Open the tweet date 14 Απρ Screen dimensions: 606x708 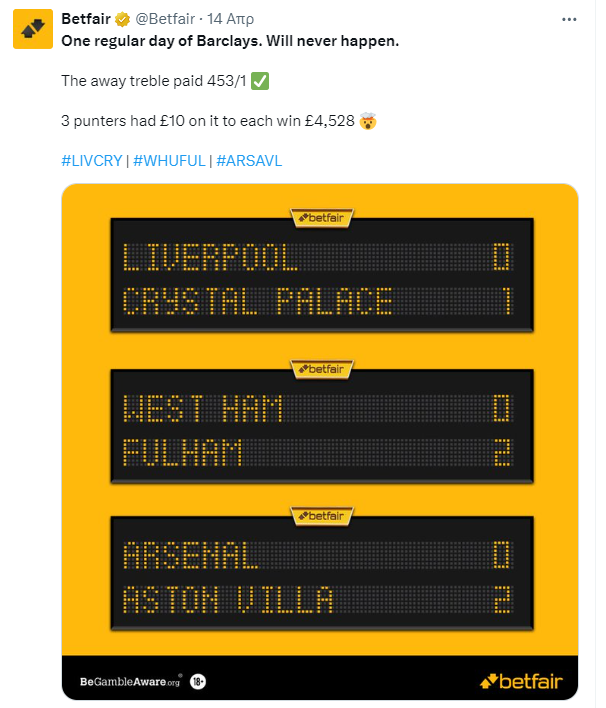click(231, 19)
